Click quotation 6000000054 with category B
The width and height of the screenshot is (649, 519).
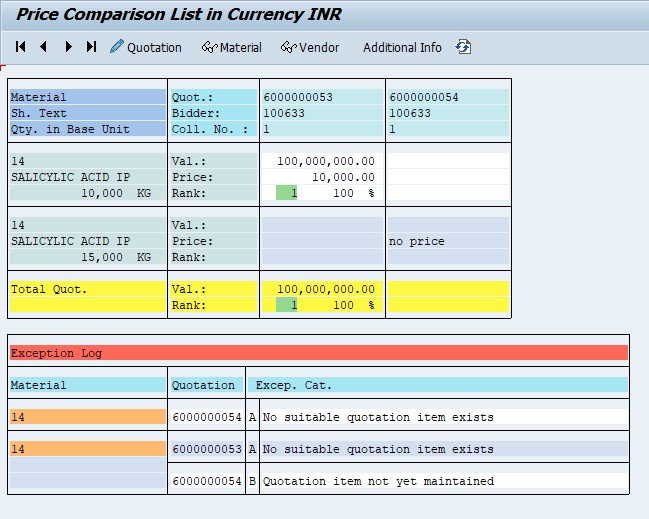pos(207,481)
